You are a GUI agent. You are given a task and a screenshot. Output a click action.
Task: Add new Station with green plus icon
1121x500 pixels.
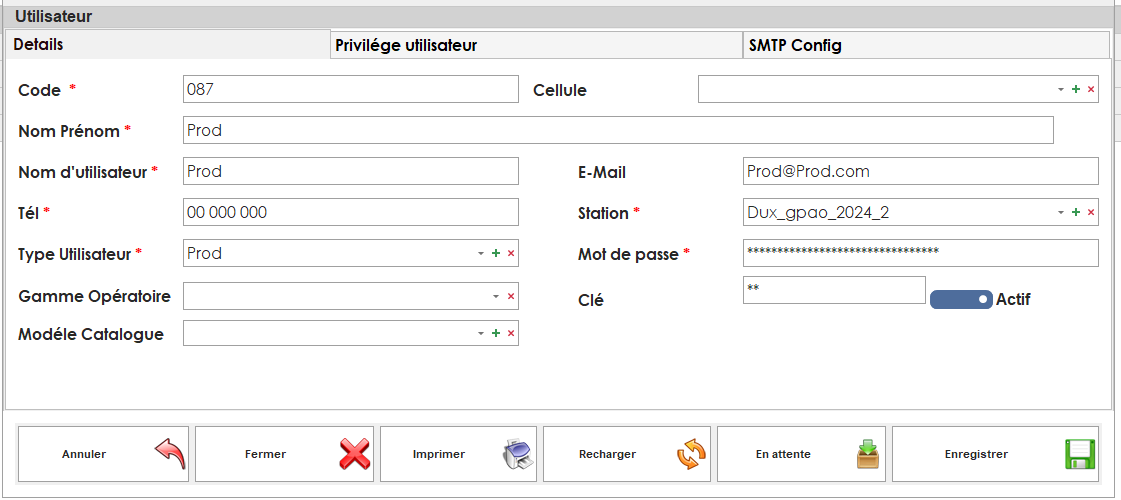tap(1076, 213)
